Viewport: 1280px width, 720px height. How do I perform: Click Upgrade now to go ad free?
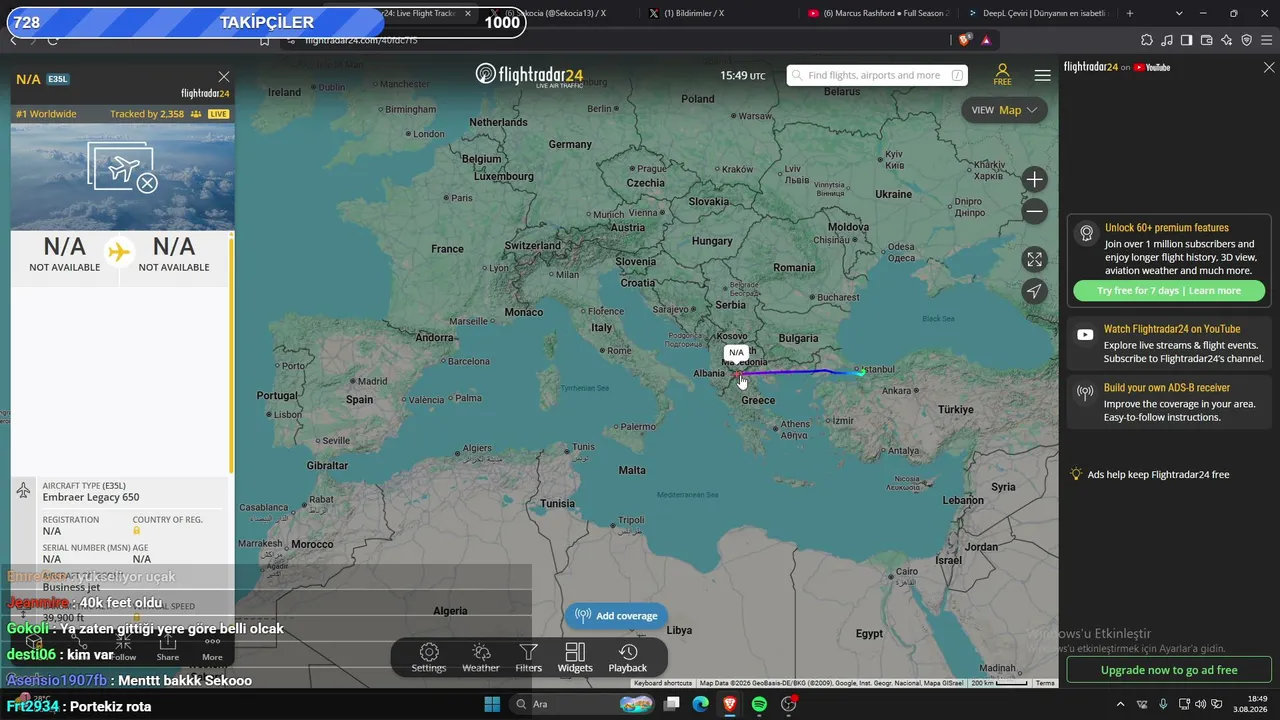(x=1169, y=670)
